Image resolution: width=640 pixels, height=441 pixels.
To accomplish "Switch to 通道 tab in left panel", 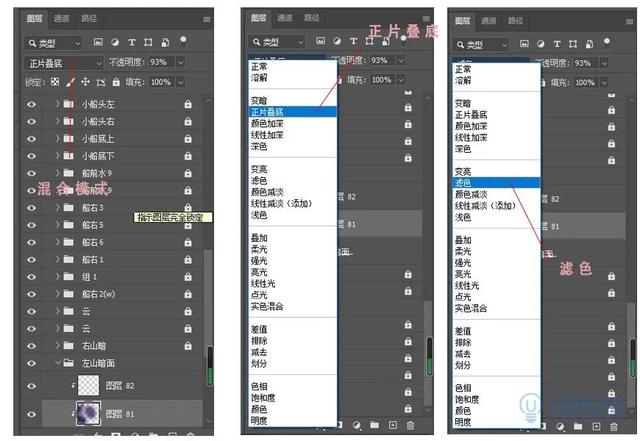I will pos(62,18).
